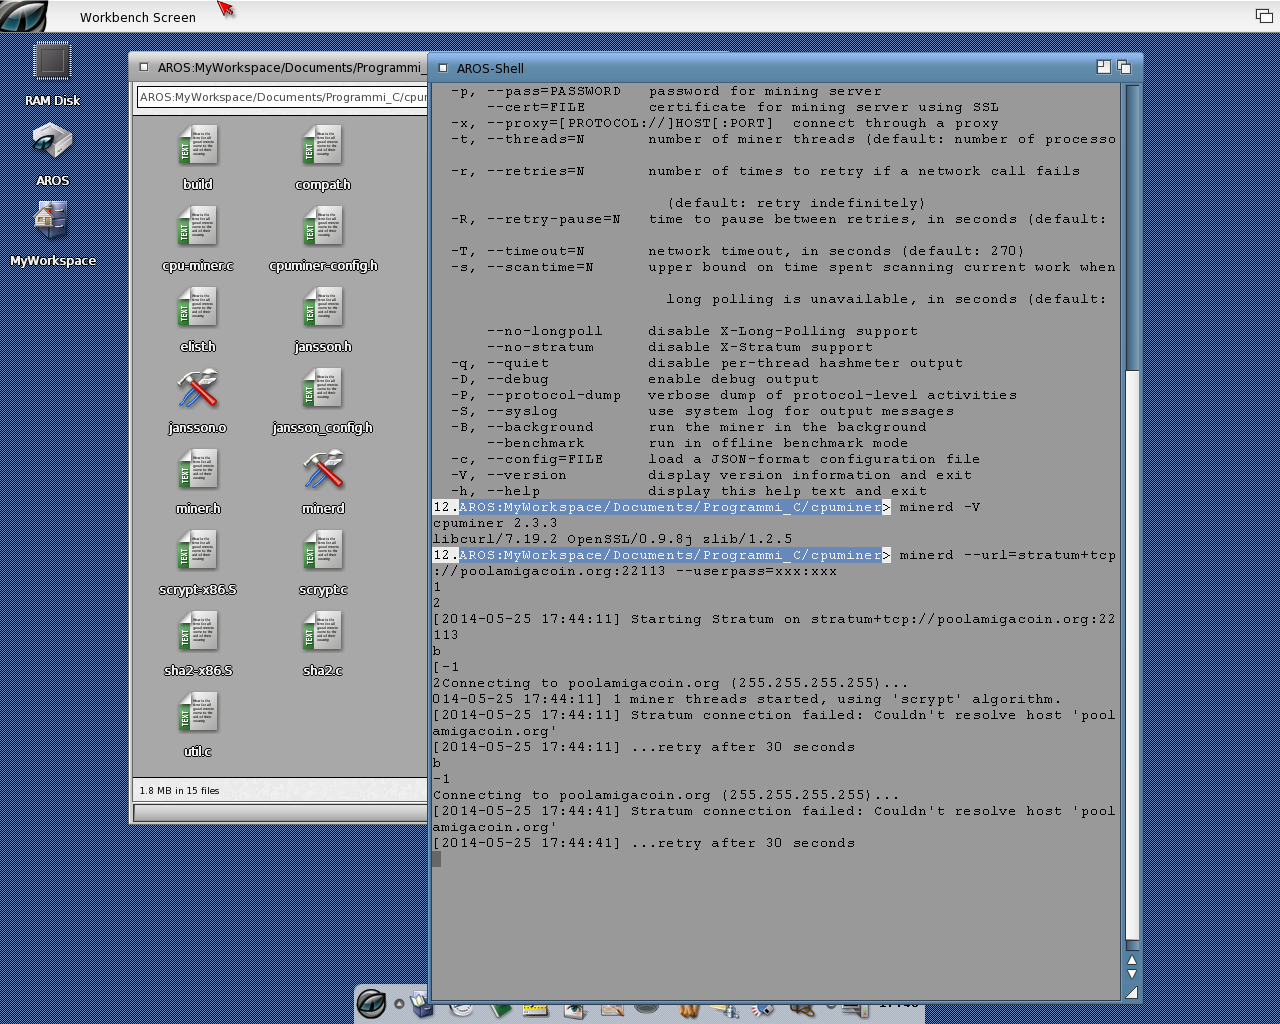Select the minerd executable icon
The image size is (1280, 1024).
pyautogui.click(x=322, y=471)
